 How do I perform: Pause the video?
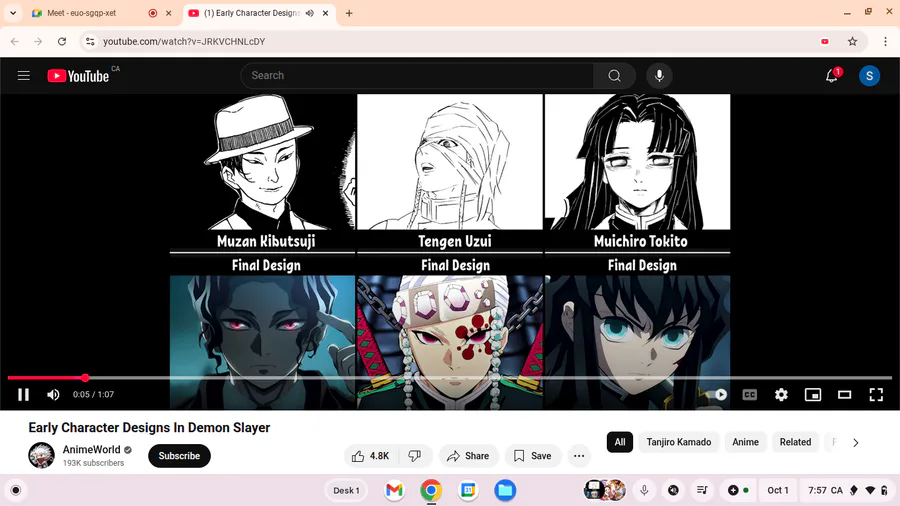point(24,395)
